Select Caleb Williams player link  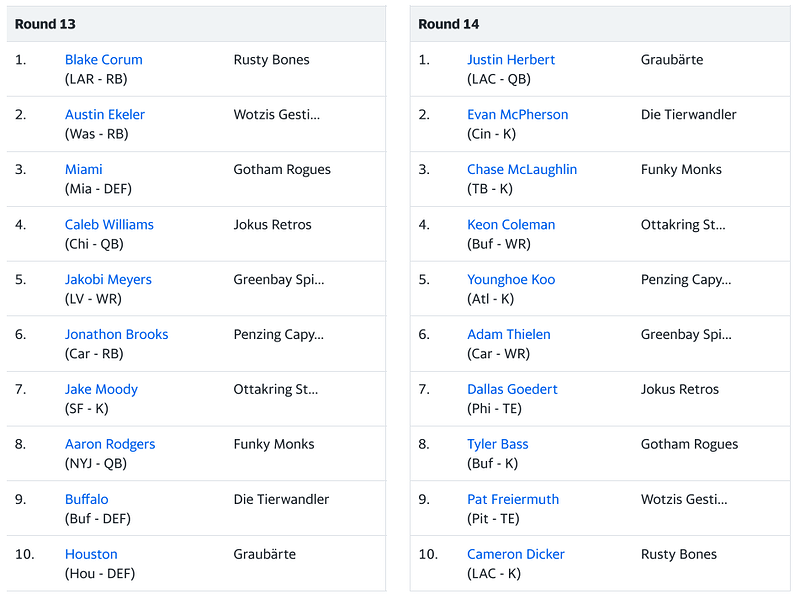click(x=109, y=225)
